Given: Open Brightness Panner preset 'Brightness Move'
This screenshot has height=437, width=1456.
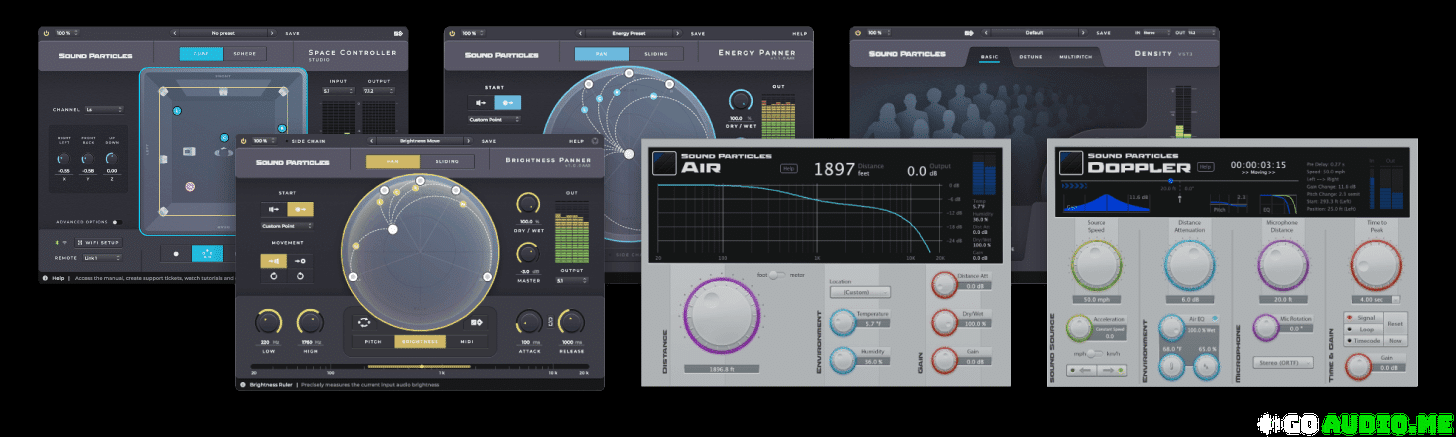Looking at the screenshot, I should [421, 141].
